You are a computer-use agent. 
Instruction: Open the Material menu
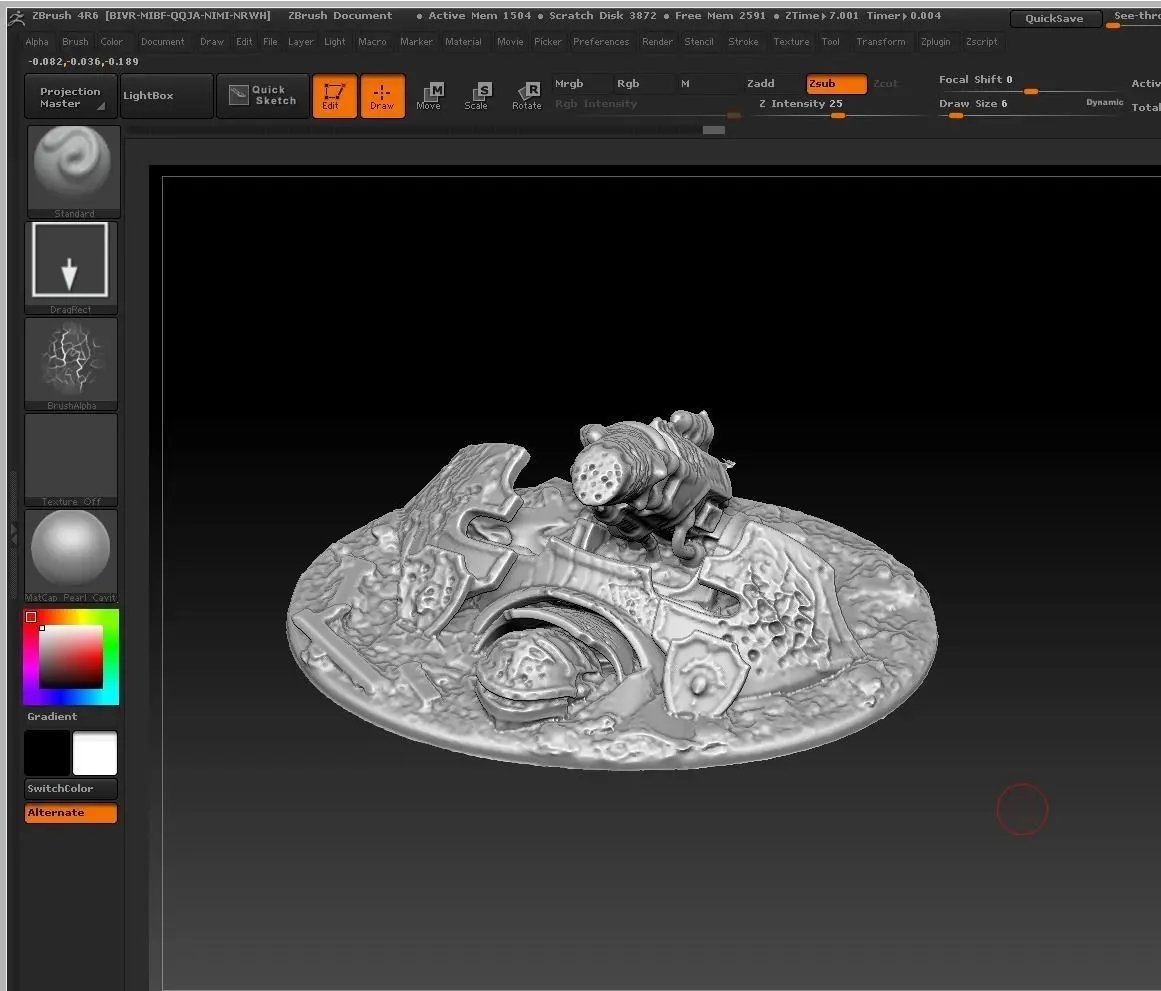coord(464,42)
